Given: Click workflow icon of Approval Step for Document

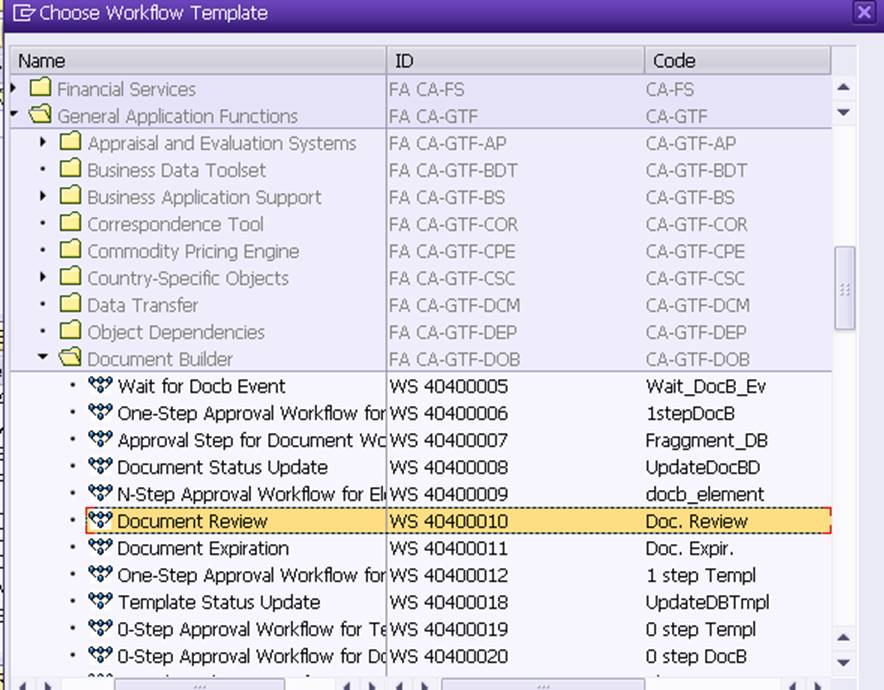Looking at the screenshot, I should tap(100, 439).
